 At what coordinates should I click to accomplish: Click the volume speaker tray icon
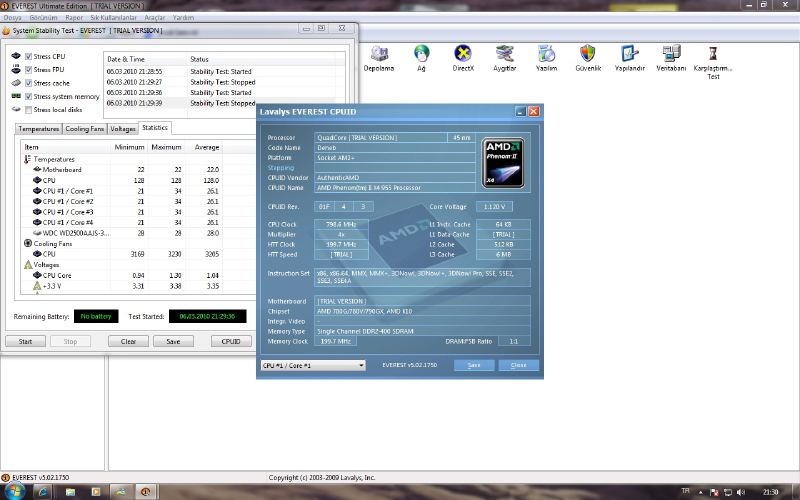(740, 492)
